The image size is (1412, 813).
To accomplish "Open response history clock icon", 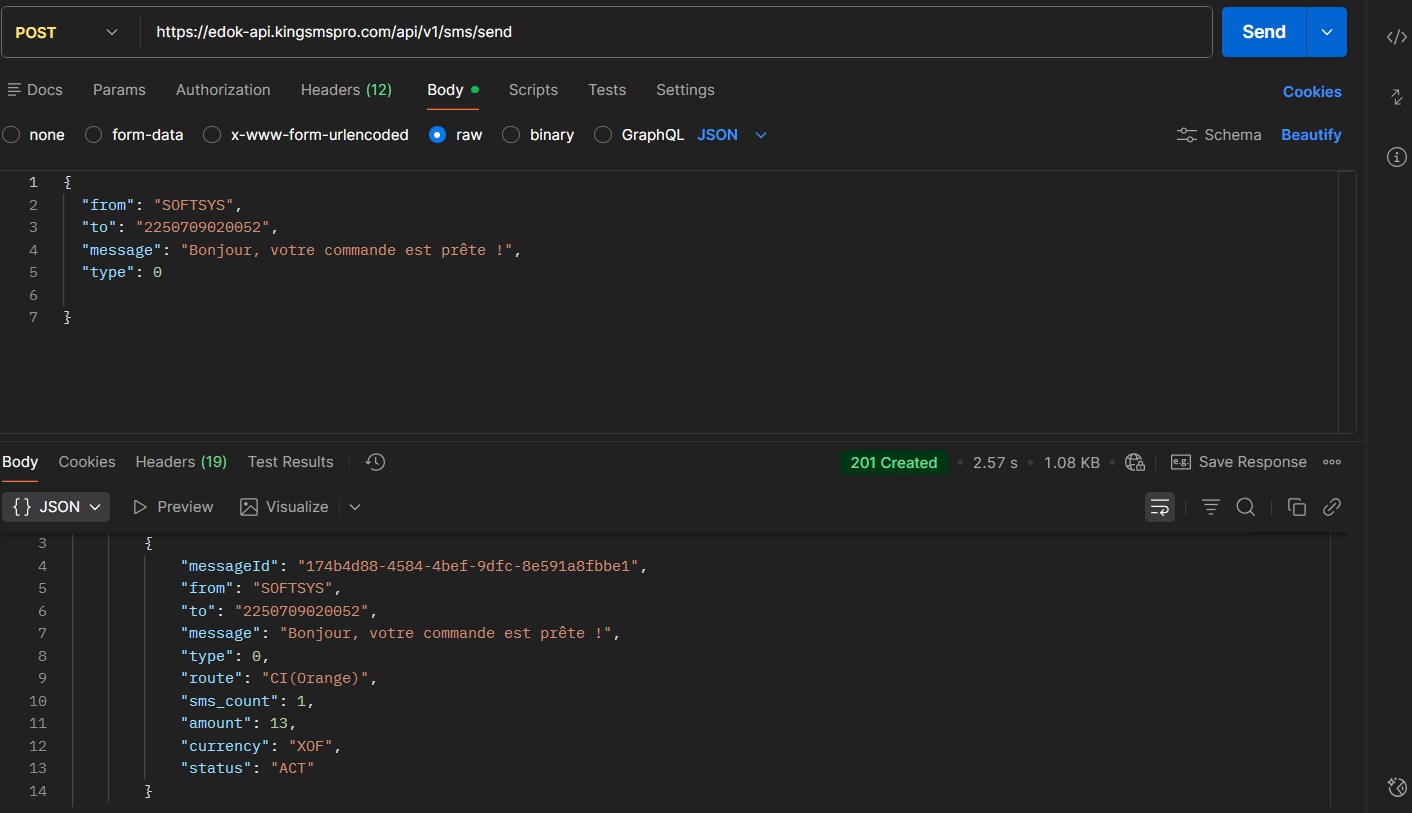I will (375, 462).
